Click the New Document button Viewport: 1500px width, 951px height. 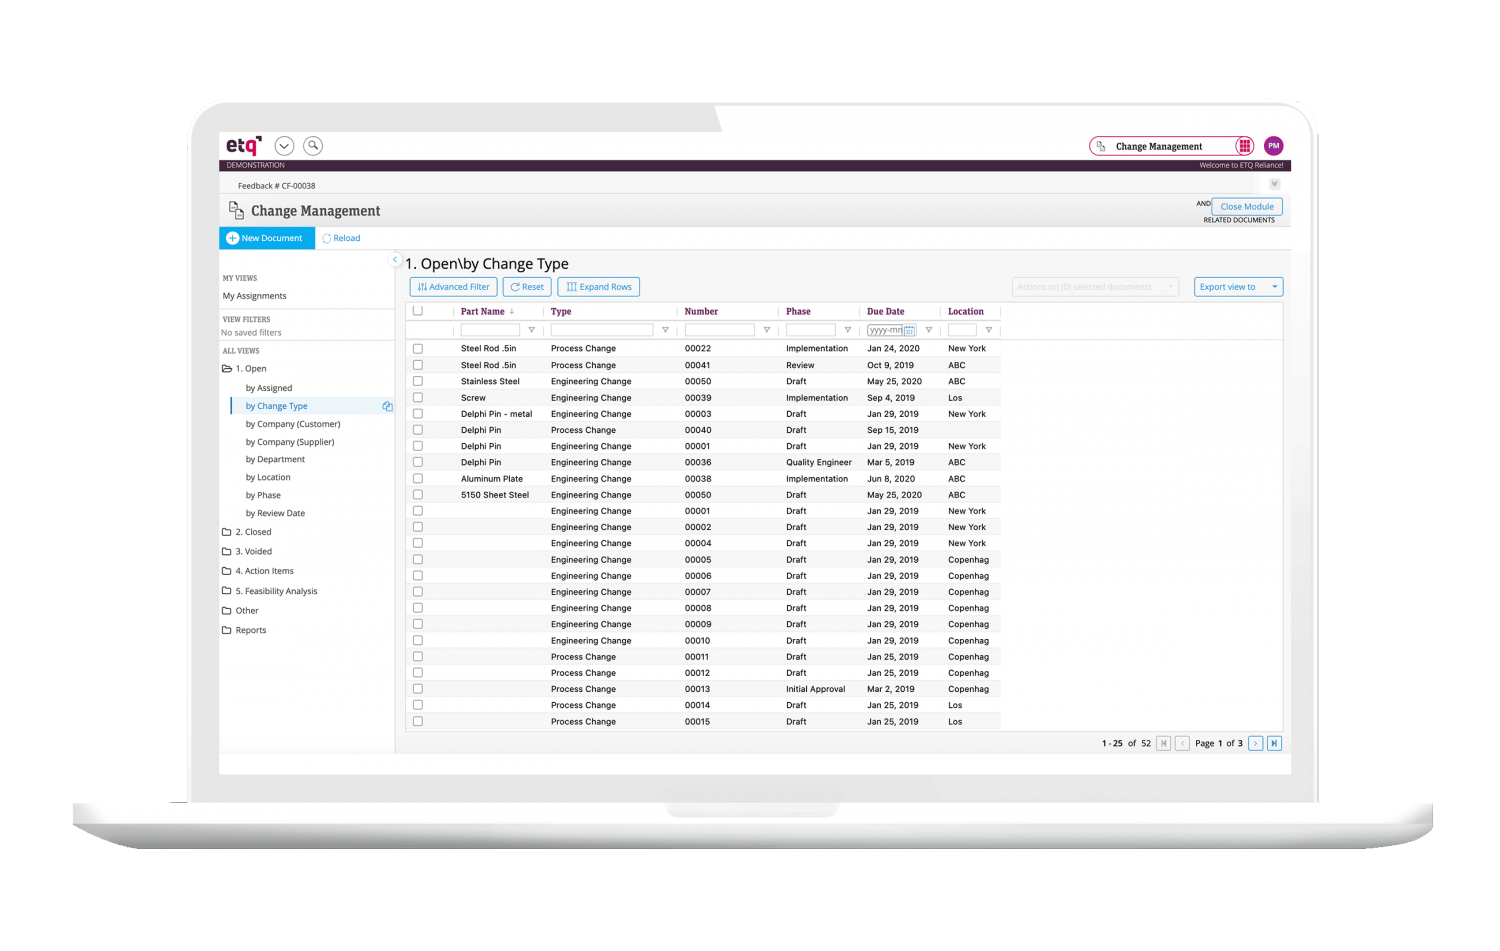[x=266, y=238]
